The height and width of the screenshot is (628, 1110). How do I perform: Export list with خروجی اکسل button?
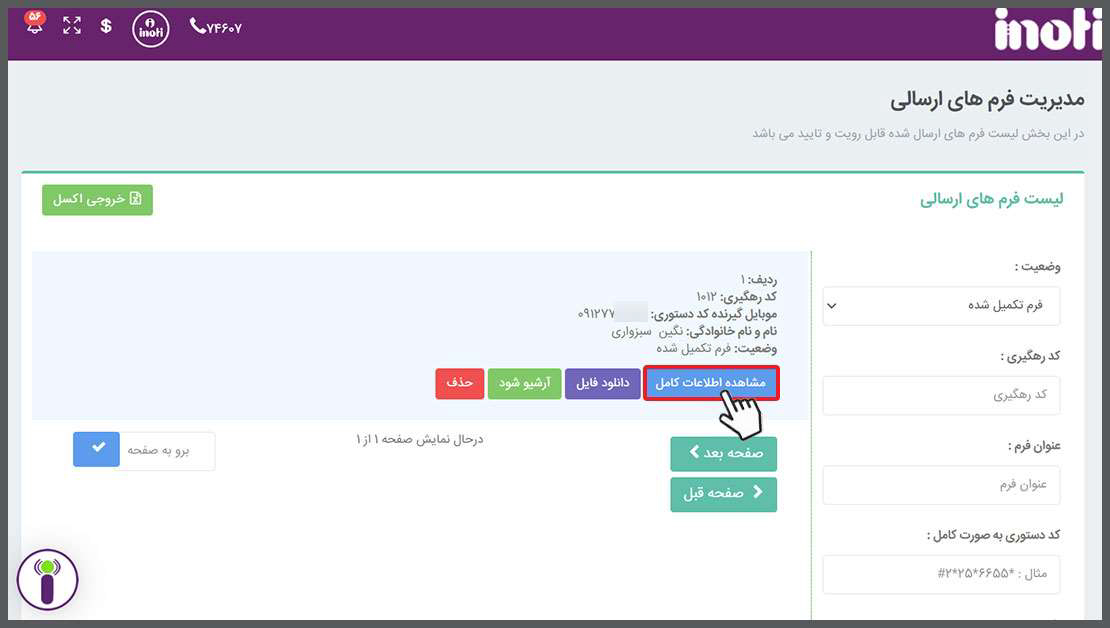click(x=97, y=200)
